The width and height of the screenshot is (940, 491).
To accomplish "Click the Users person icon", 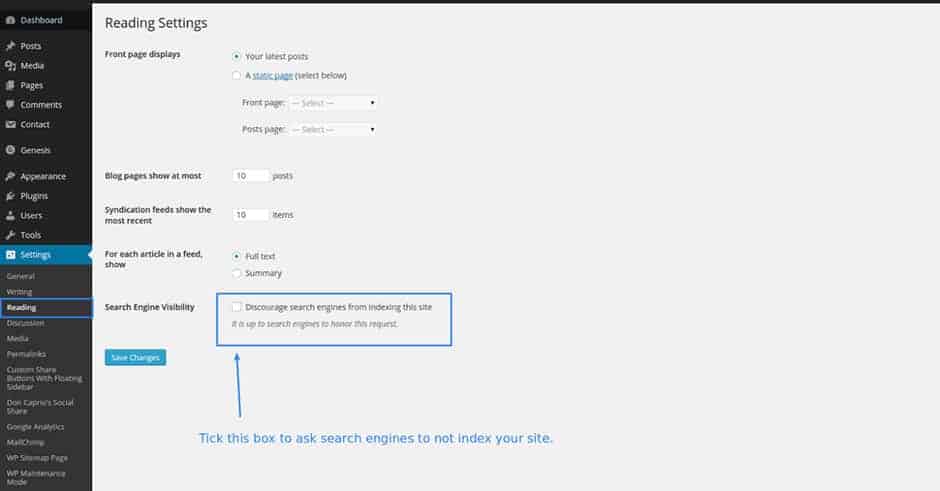I will pyautogui.click(x=10, y=216).
